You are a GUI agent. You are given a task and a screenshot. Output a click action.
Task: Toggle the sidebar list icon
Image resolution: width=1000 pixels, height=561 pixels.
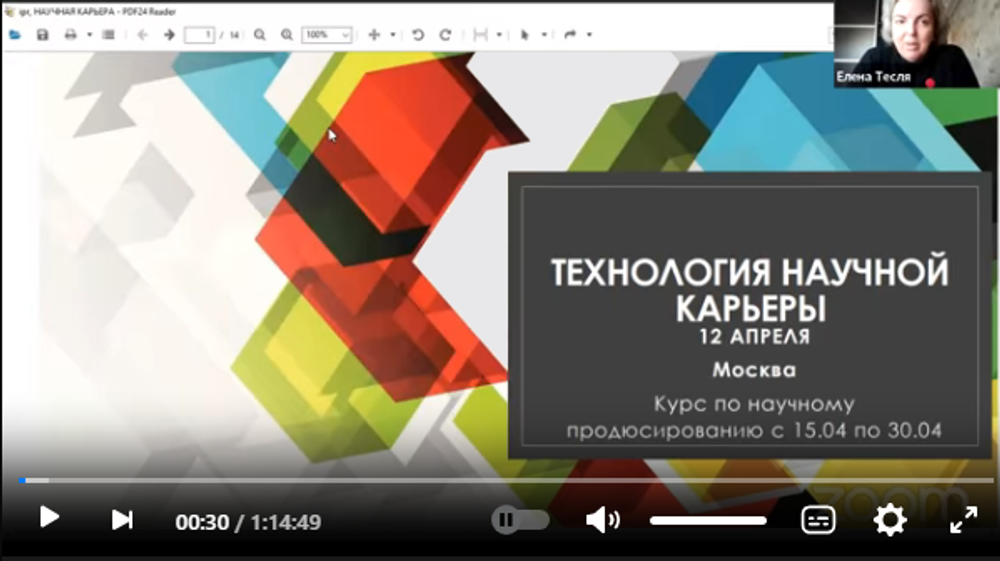(x=108, y=34)
